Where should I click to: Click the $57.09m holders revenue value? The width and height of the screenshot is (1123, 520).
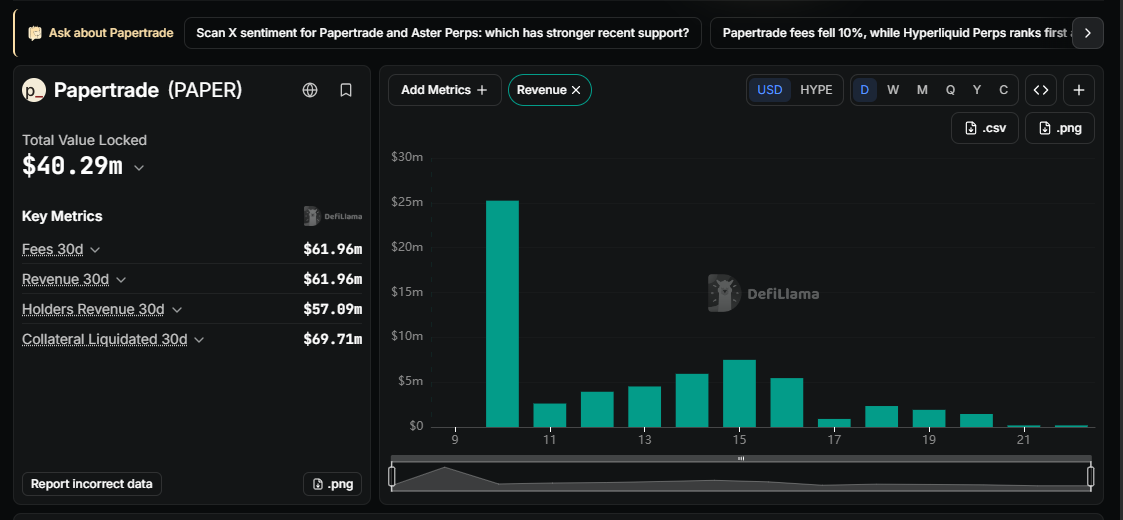coord(332,309)
